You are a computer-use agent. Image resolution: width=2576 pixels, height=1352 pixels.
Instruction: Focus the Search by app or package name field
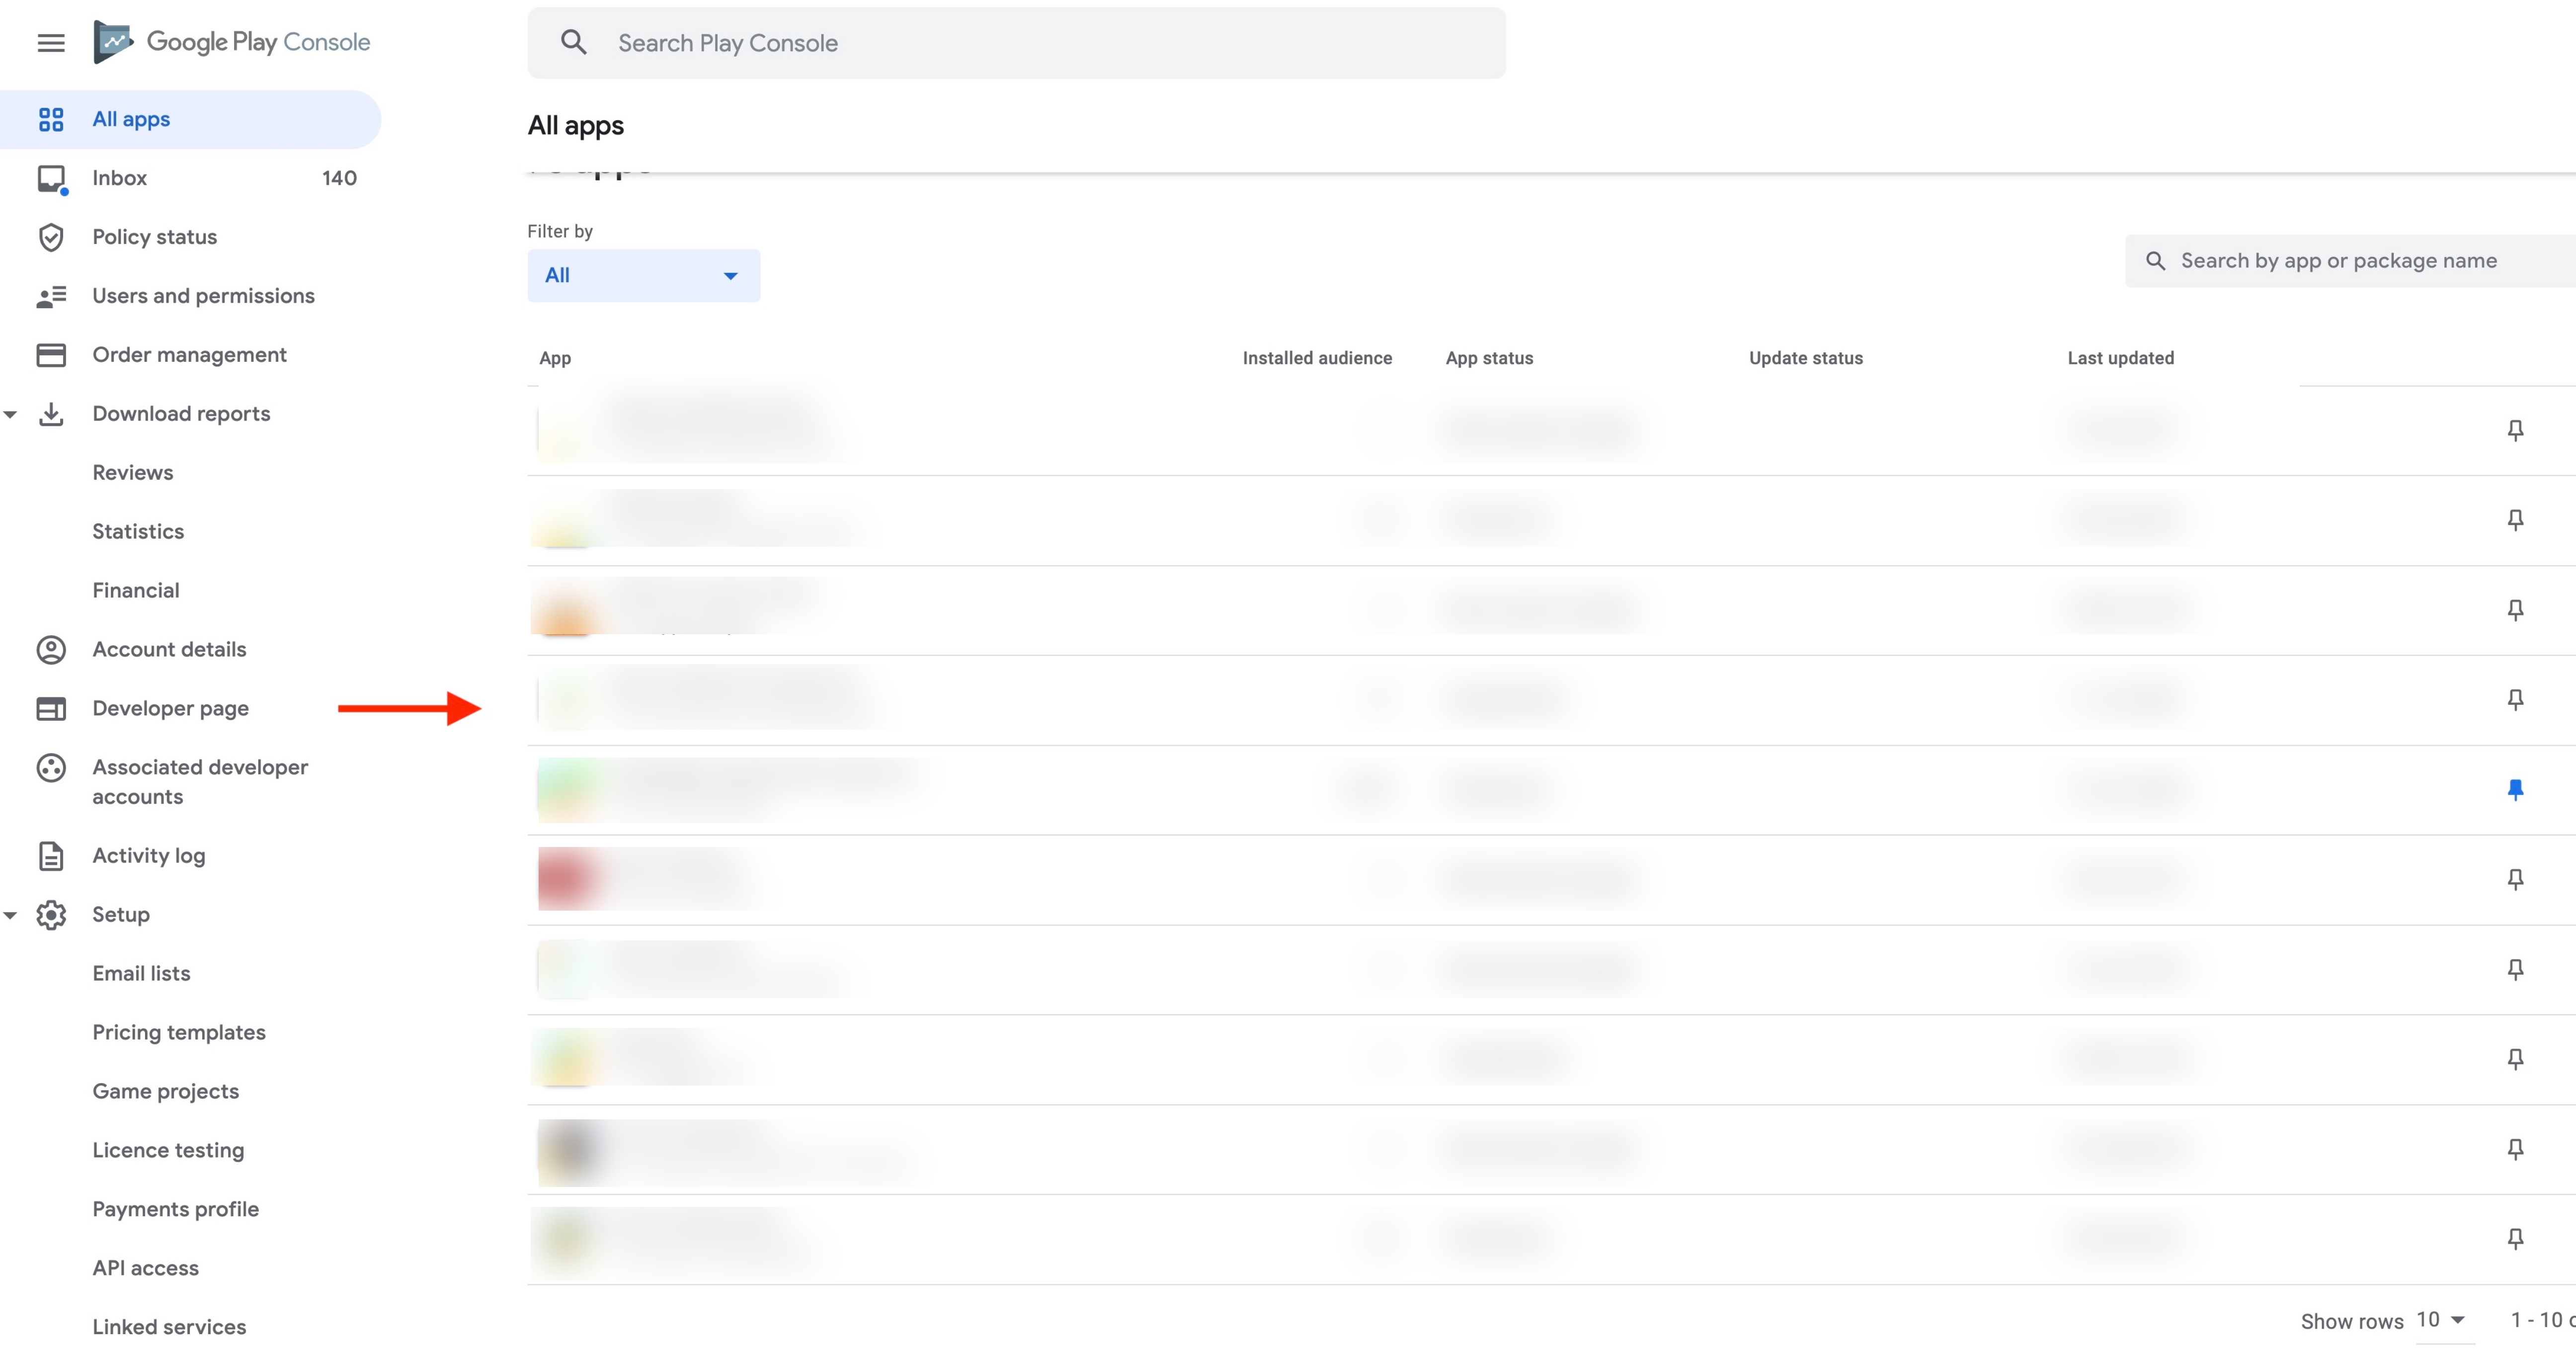click(2350, 261)
